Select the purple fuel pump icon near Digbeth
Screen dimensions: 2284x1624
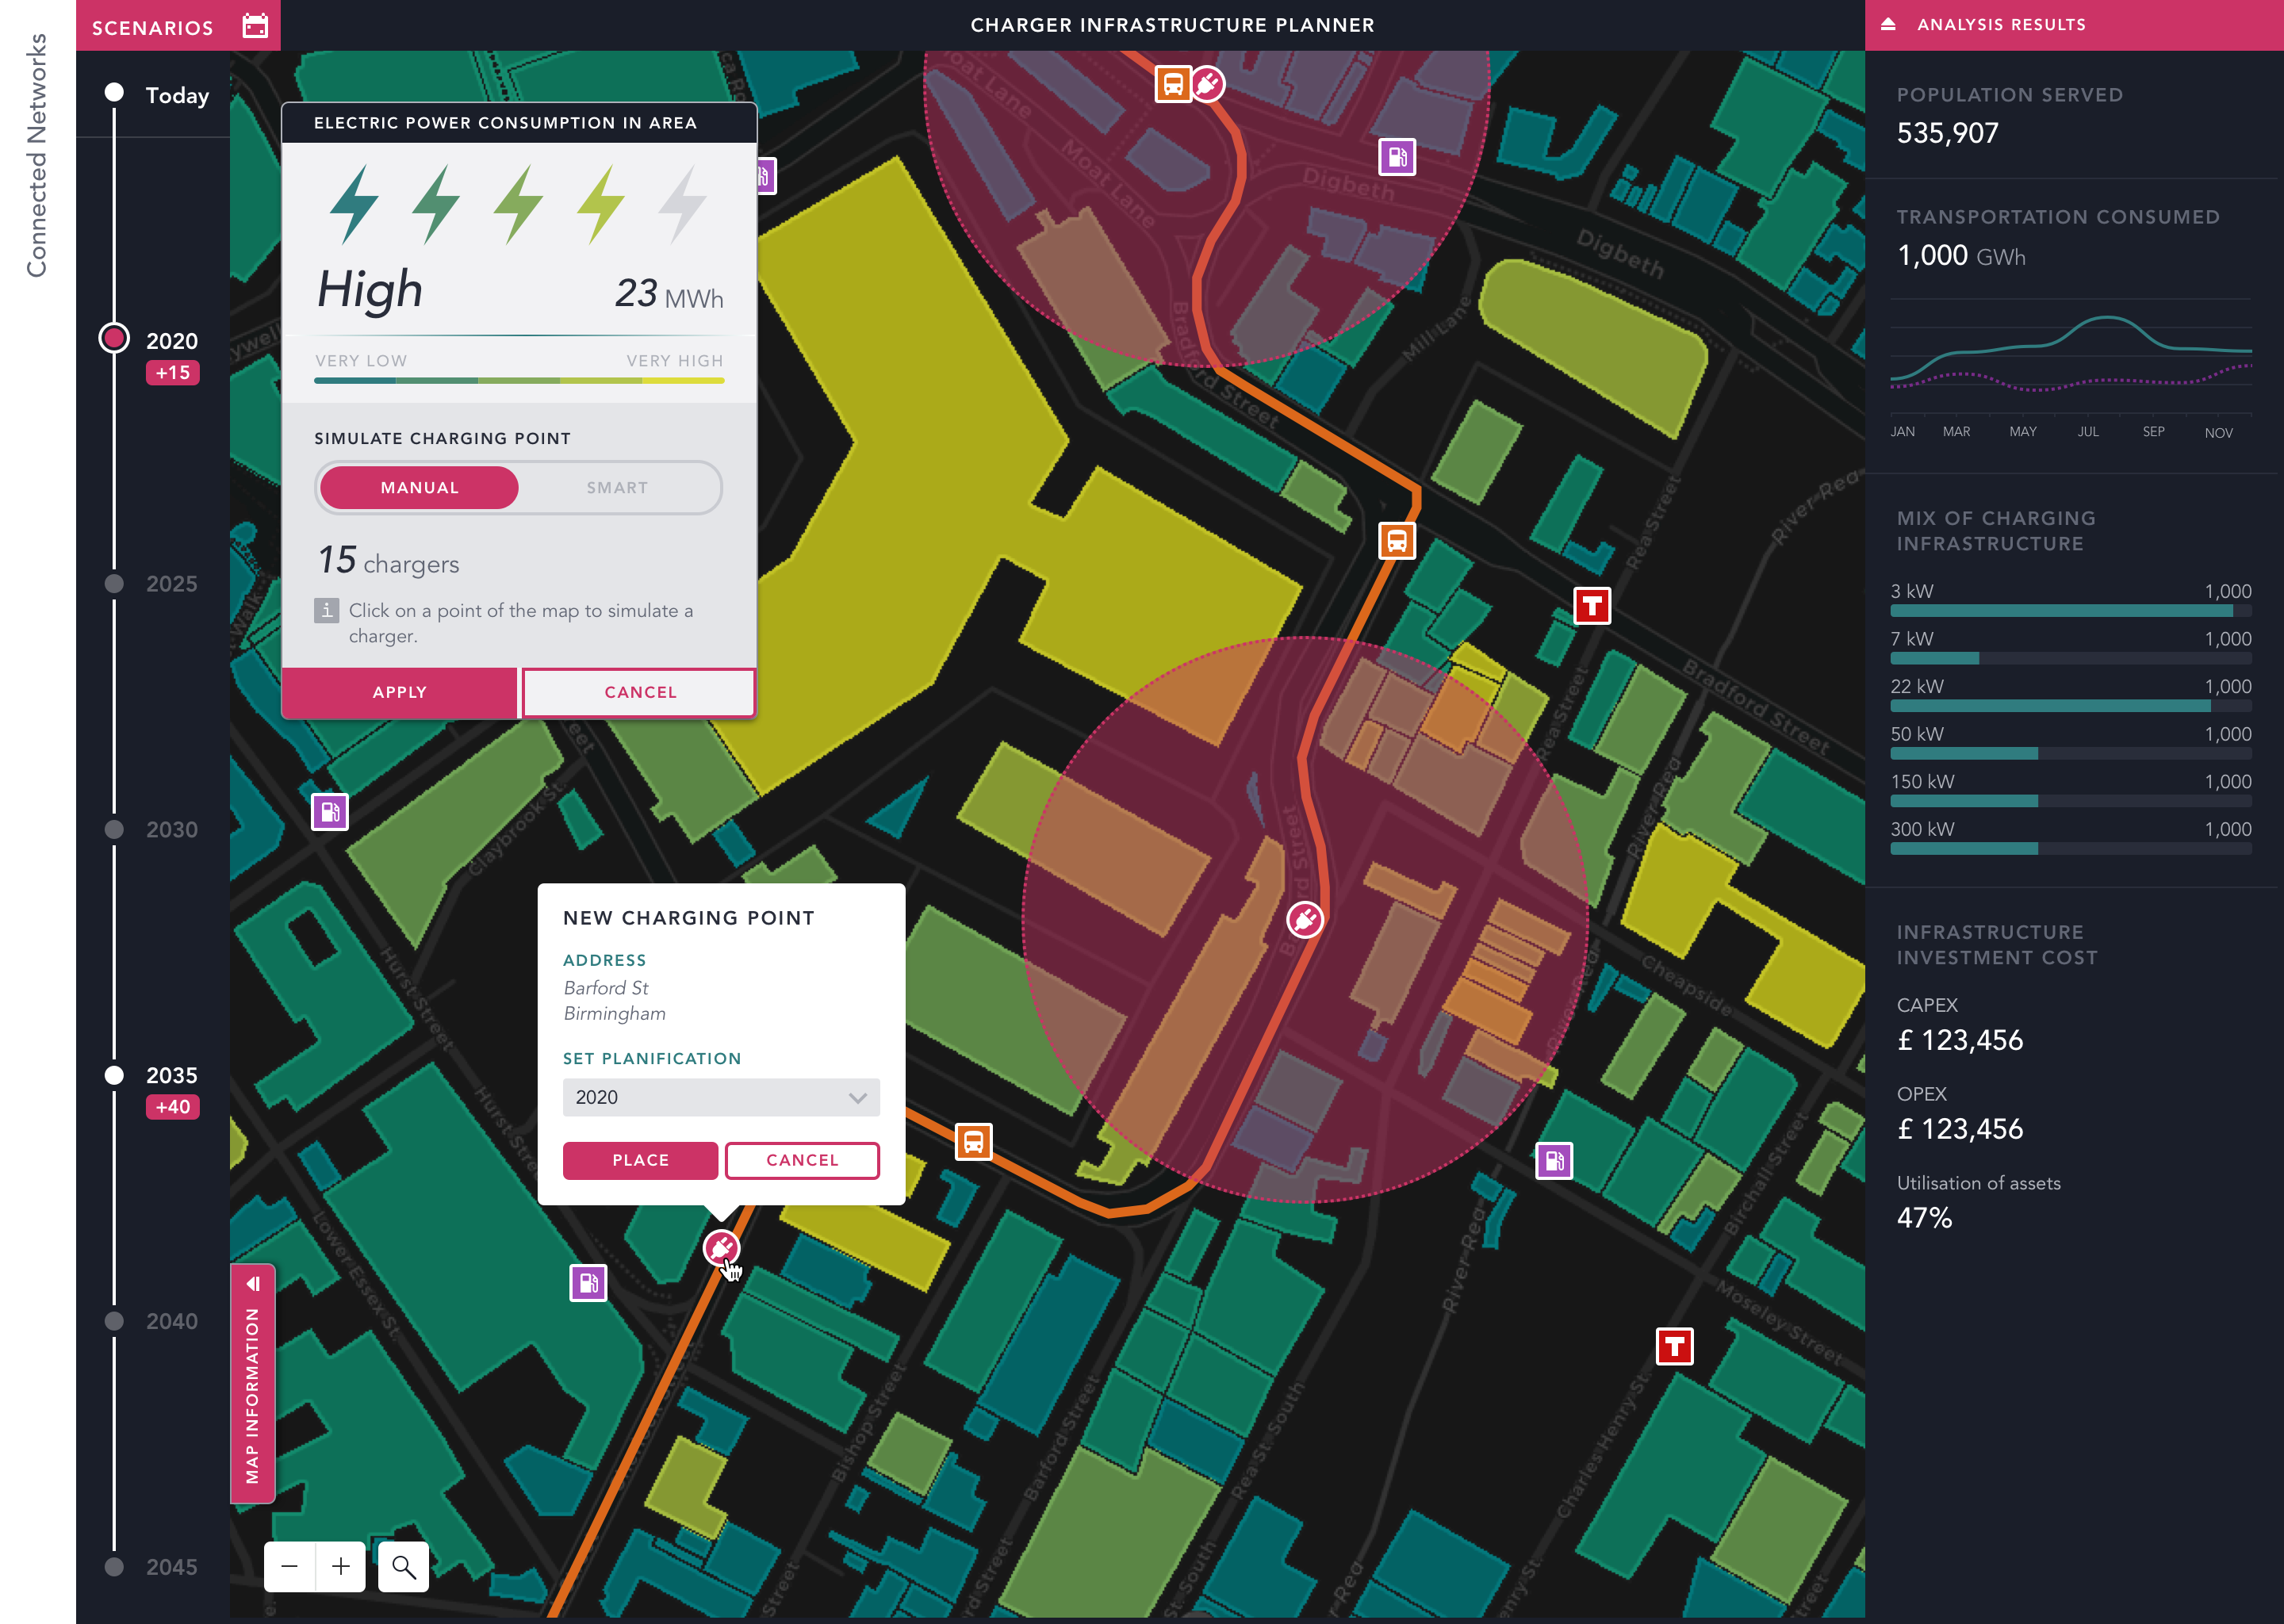[x=1397, y=156]
